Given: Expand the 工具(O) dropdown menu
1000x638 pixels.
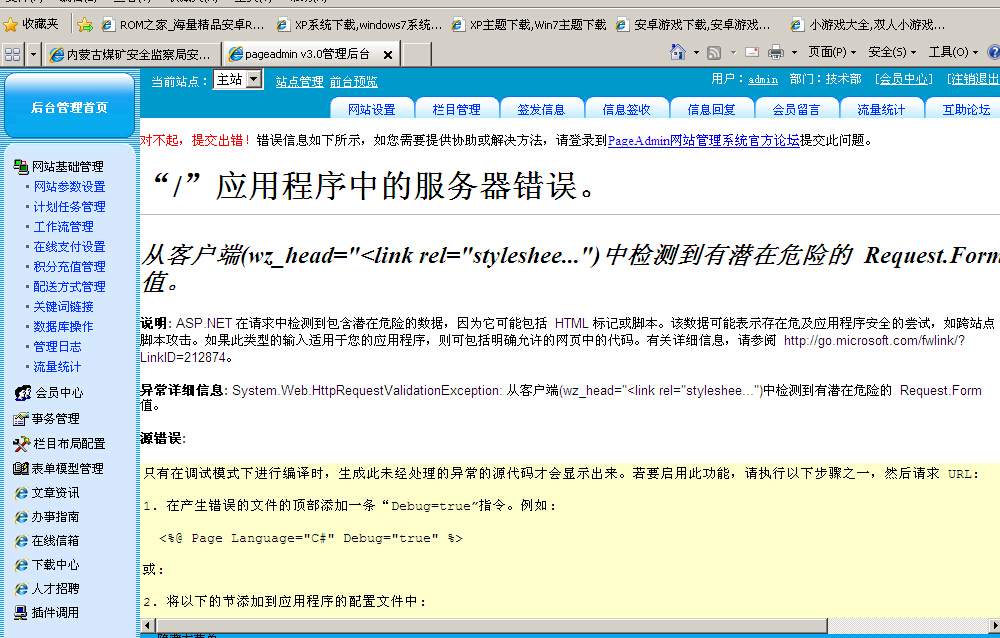Looking at the screenshot, I should (953, 52).
